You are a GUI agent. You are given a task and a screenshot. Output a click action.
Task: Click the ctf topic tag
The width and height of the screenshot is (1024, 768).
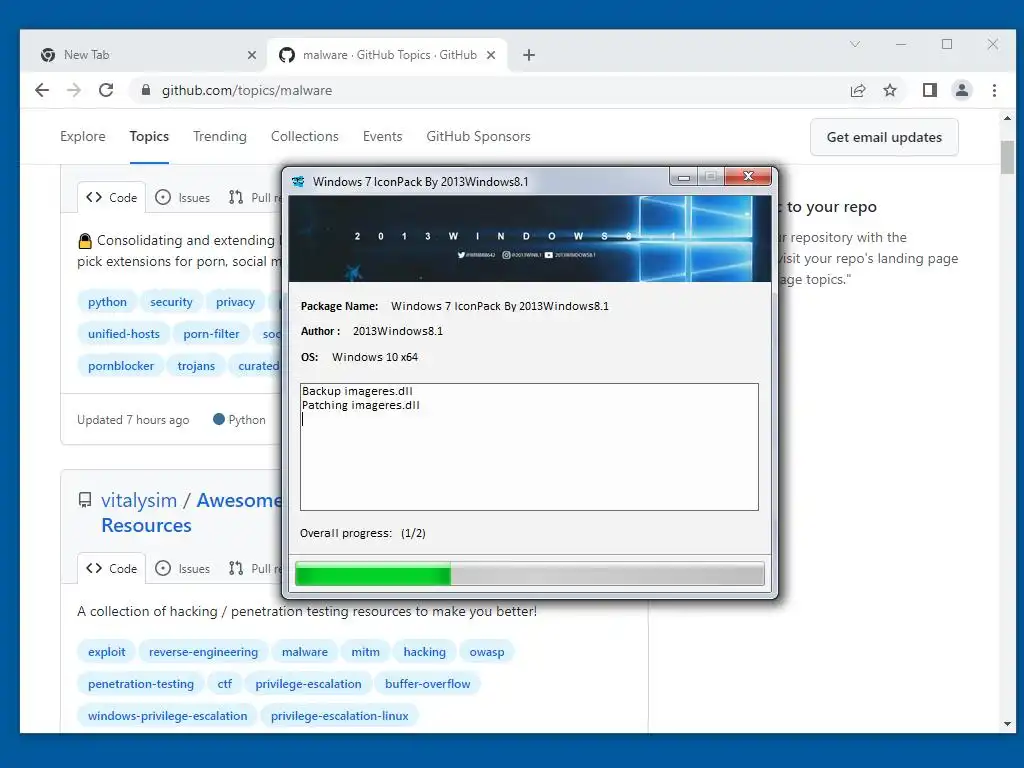click(225, 684)
